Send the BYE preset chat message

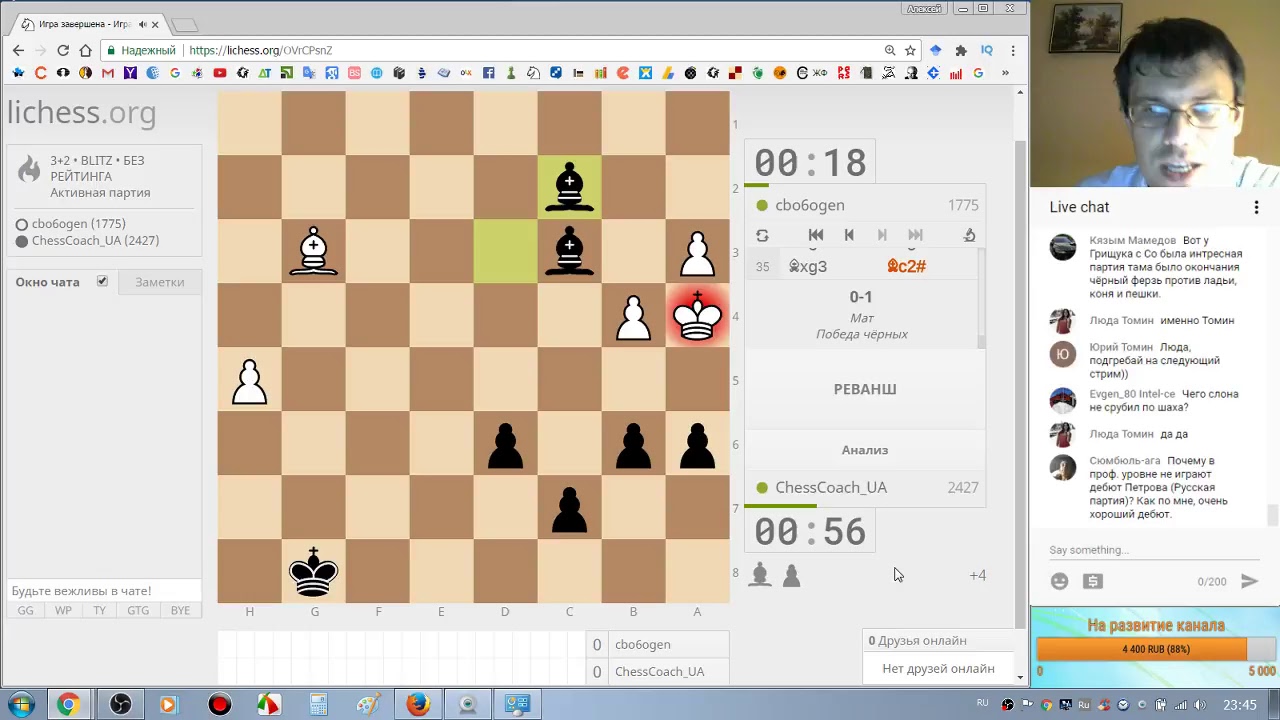180,611
